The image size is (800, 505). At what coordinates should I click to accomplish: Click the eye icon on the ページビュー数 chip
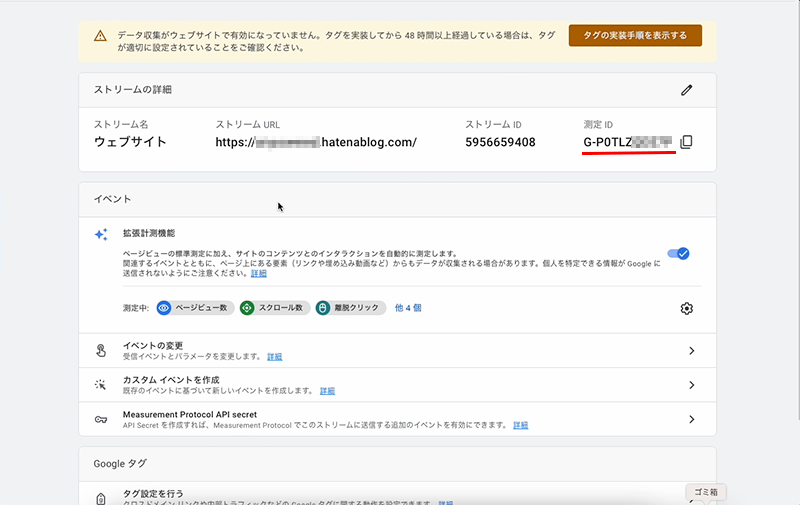tap(164, 308)
